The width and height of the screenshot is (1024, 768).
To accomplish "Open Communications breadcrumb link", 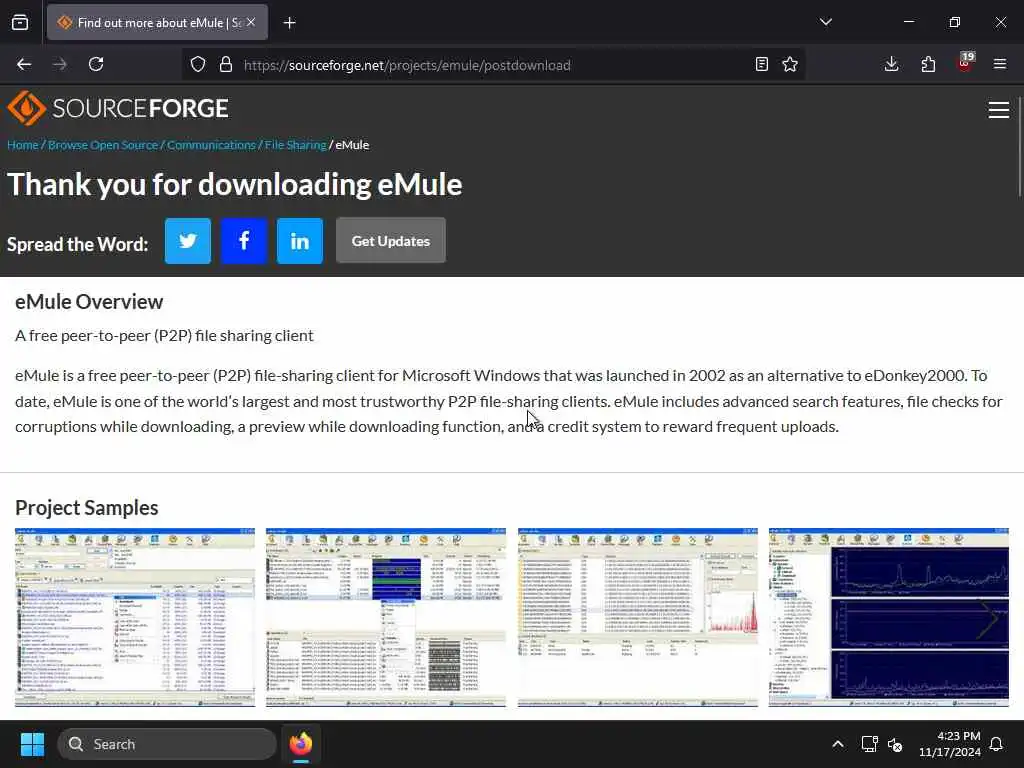I will pos(212,145).
